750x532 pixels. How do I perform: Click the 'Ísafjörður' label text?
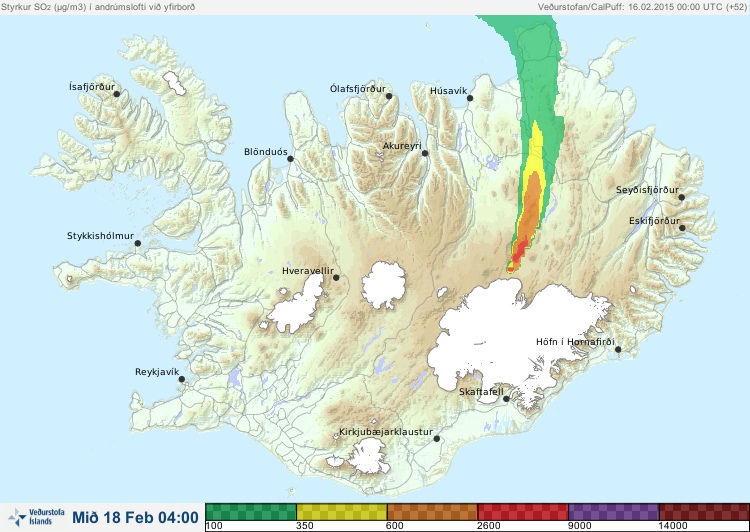92,87
